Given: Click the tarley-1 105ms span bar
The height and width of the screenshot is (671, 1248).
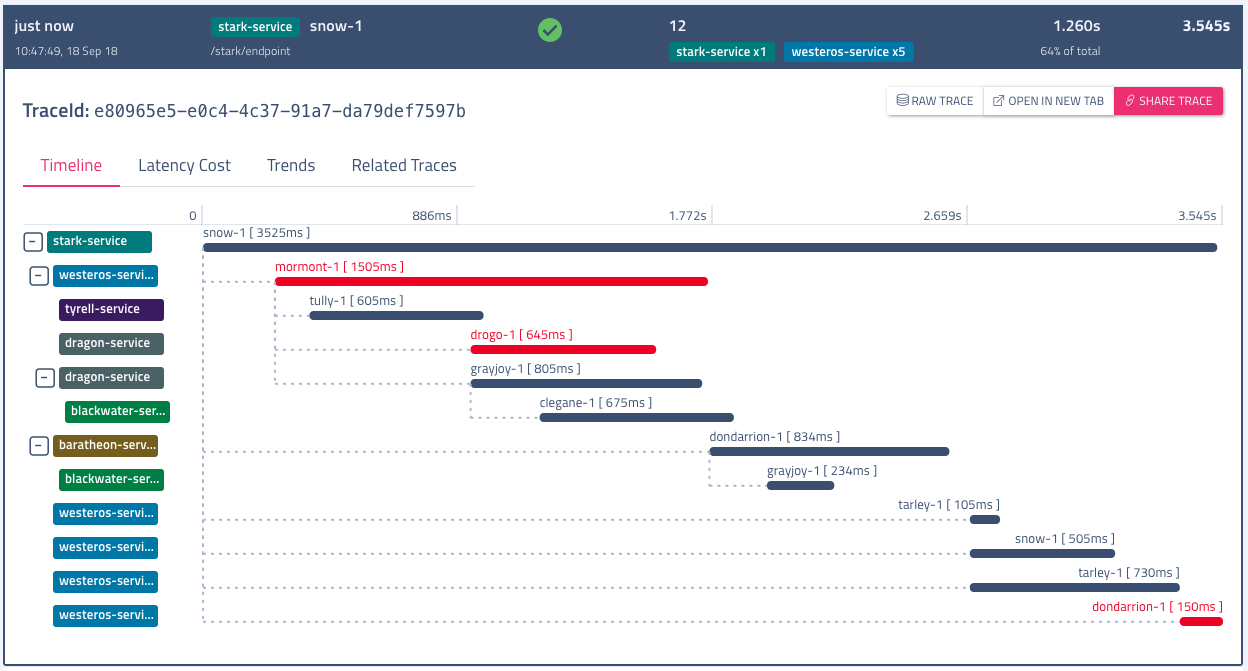Looking at the screenshot, I should (985, 519).
